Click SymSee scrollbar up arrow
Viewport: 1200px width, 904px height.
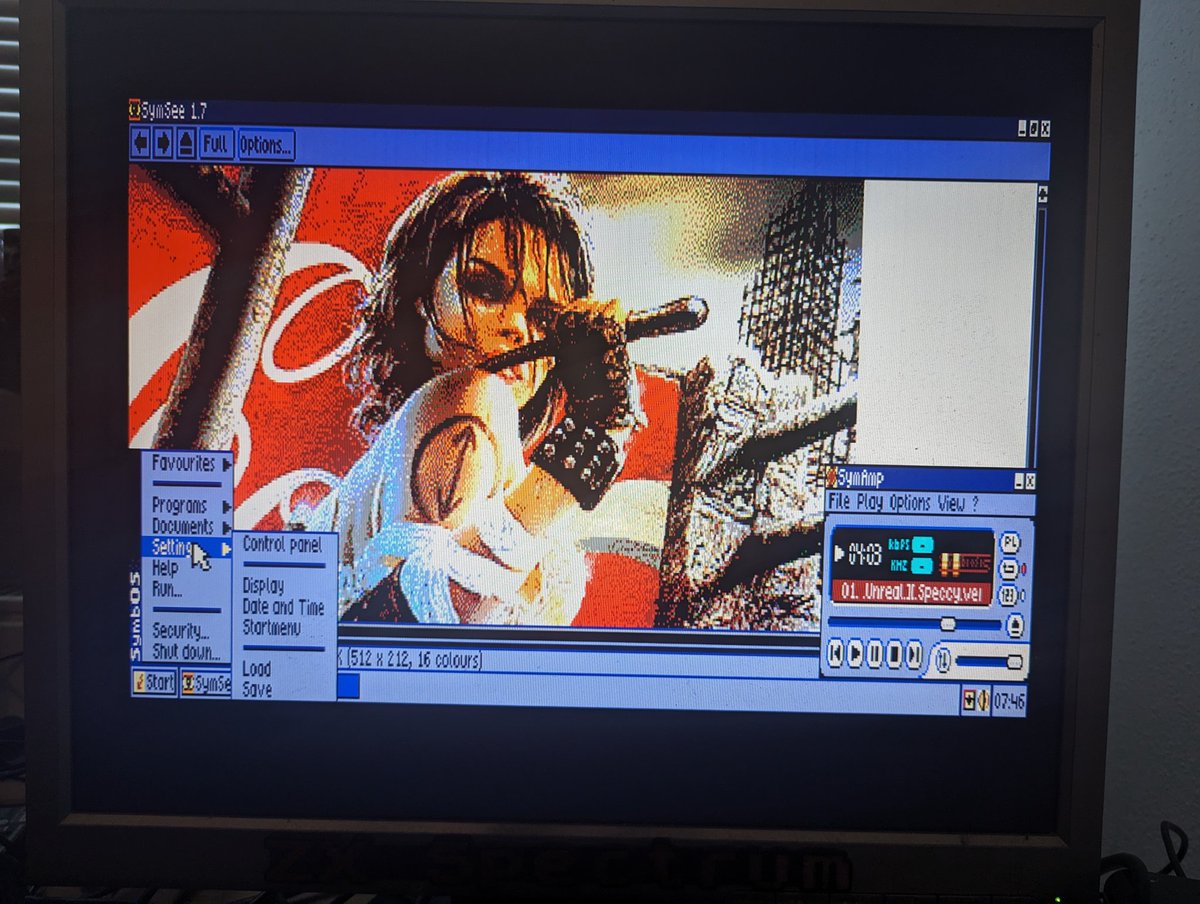[1042, 194]
